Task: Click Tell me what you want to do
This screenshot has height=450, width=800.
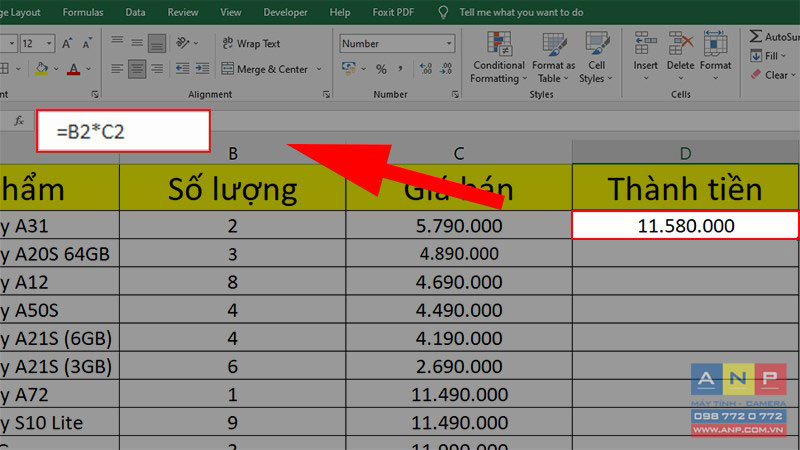Action: tap(521, 12)
